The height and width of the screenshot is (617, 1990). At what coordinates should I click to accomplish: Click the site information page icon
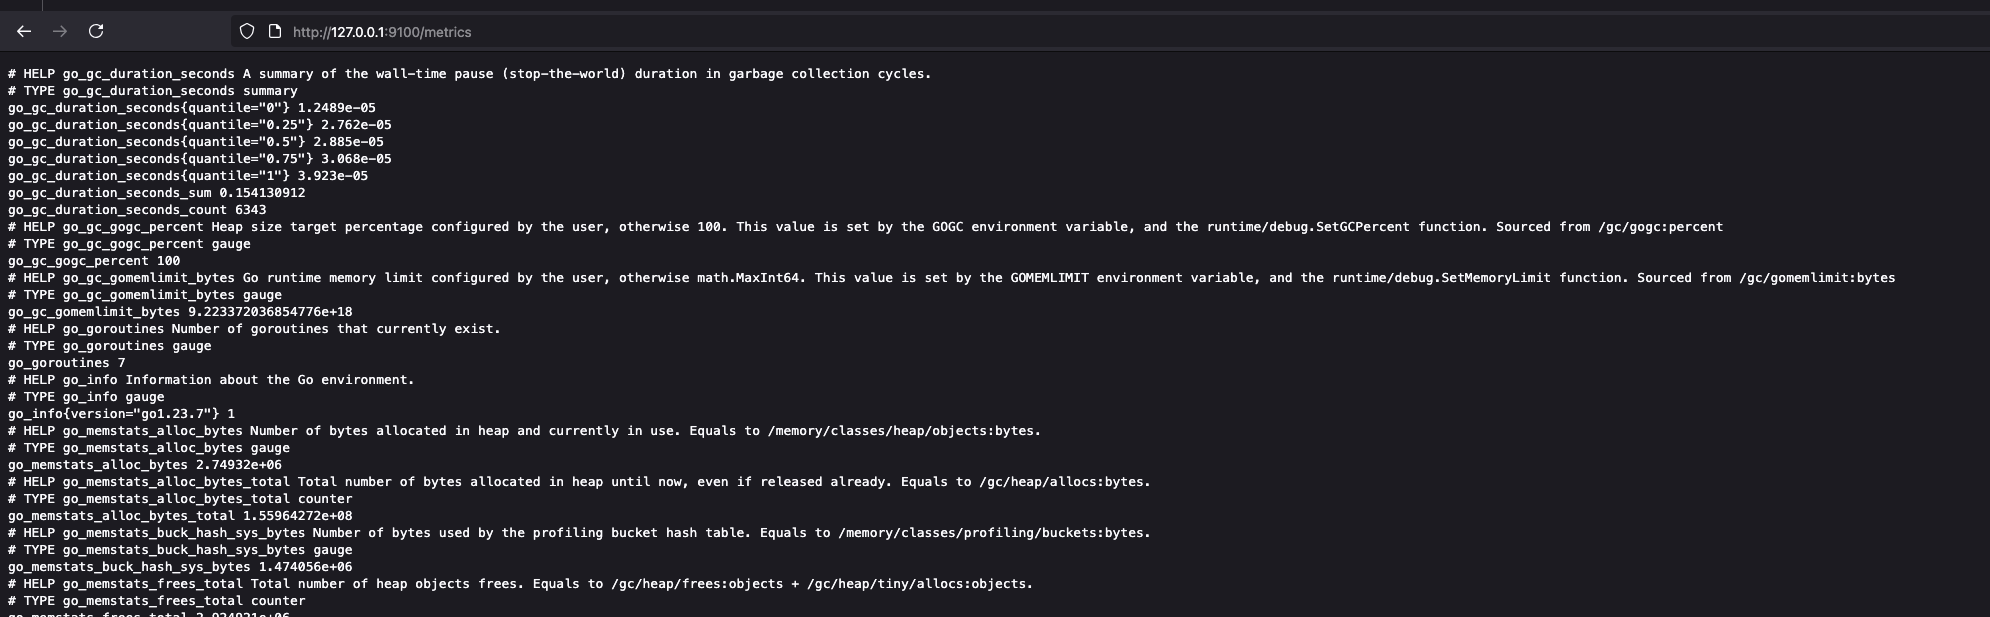275,32
